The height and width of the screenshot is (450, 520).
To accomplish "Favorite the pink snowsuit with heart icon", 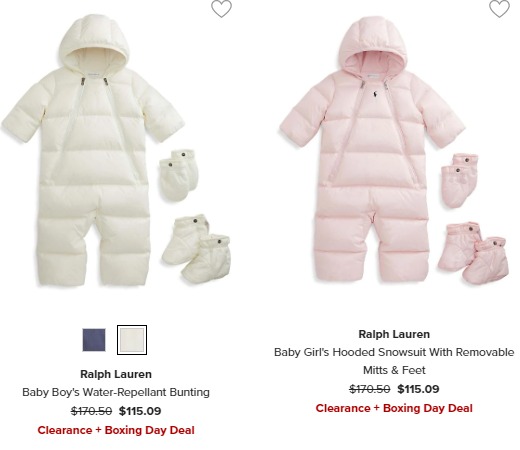I will 499,8.
